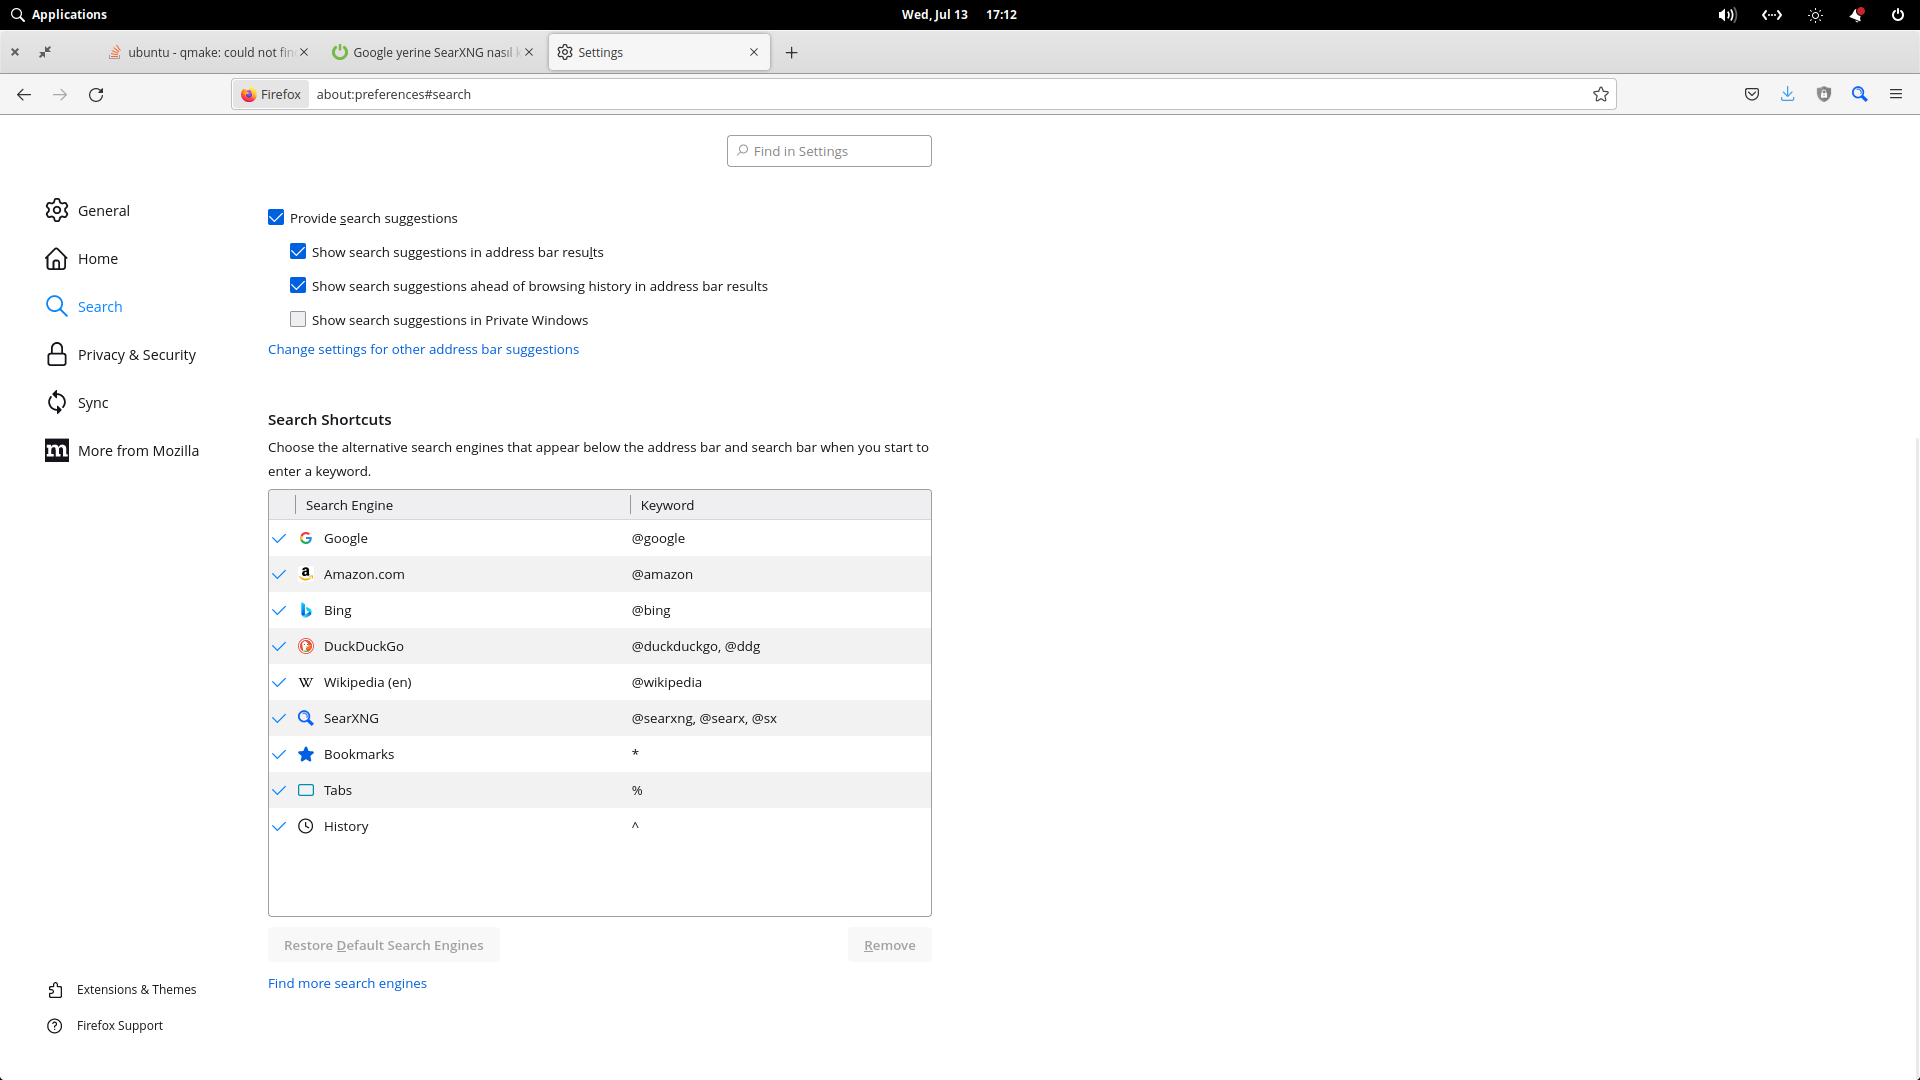Open the Search settings section
Screen dimensions: 1920x1080
coord(99,306)
